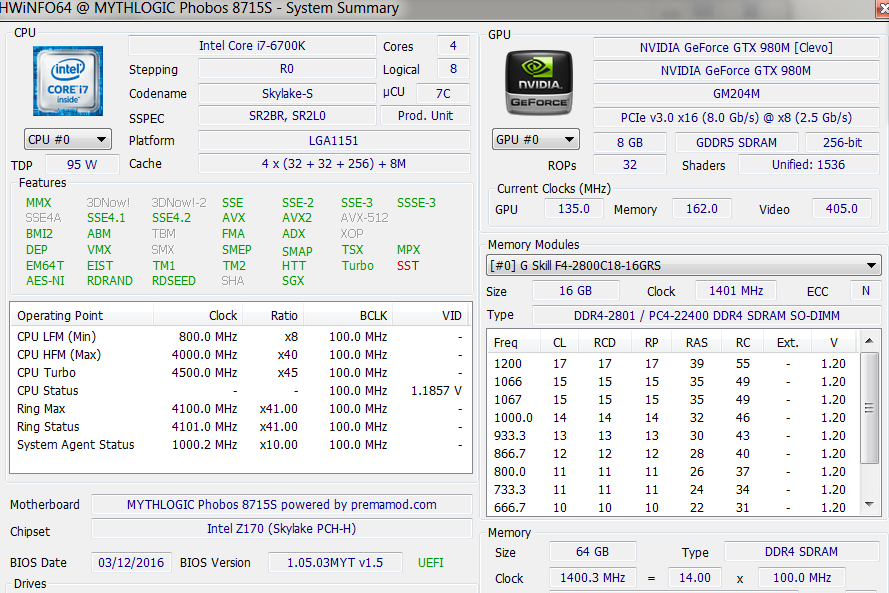This screenshot has height=593, width=889.
Task: Click the BCLK column header
Action: point(349,316)
